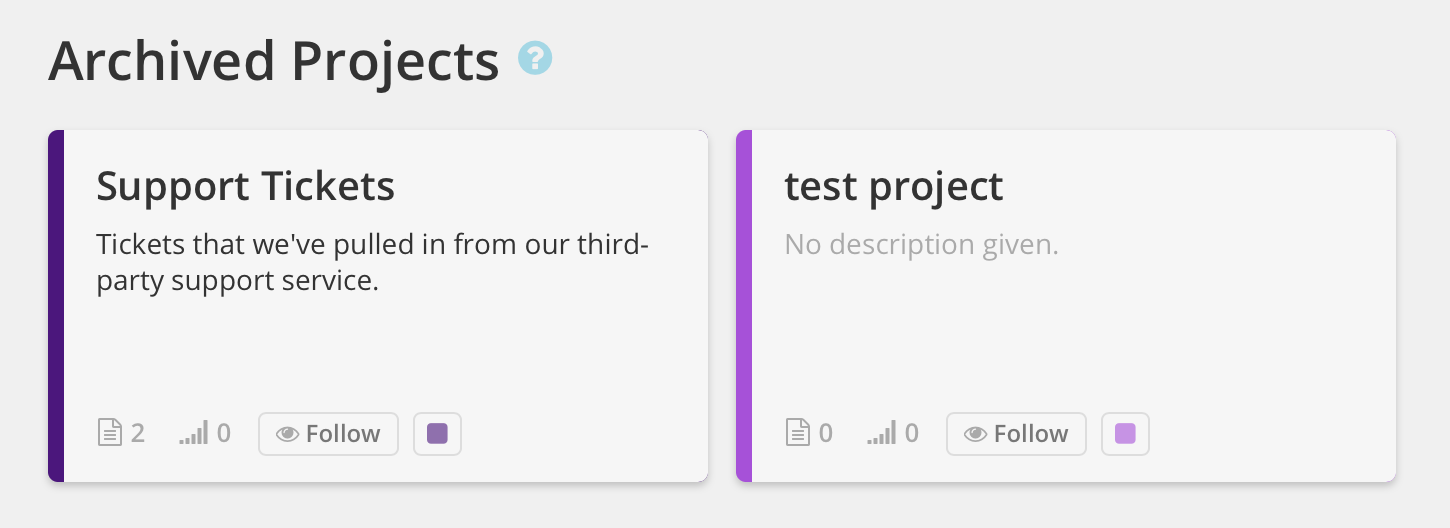
Task: Click the activity bars icon on test project
Action: pyautogui.click(x=882, y=433)
